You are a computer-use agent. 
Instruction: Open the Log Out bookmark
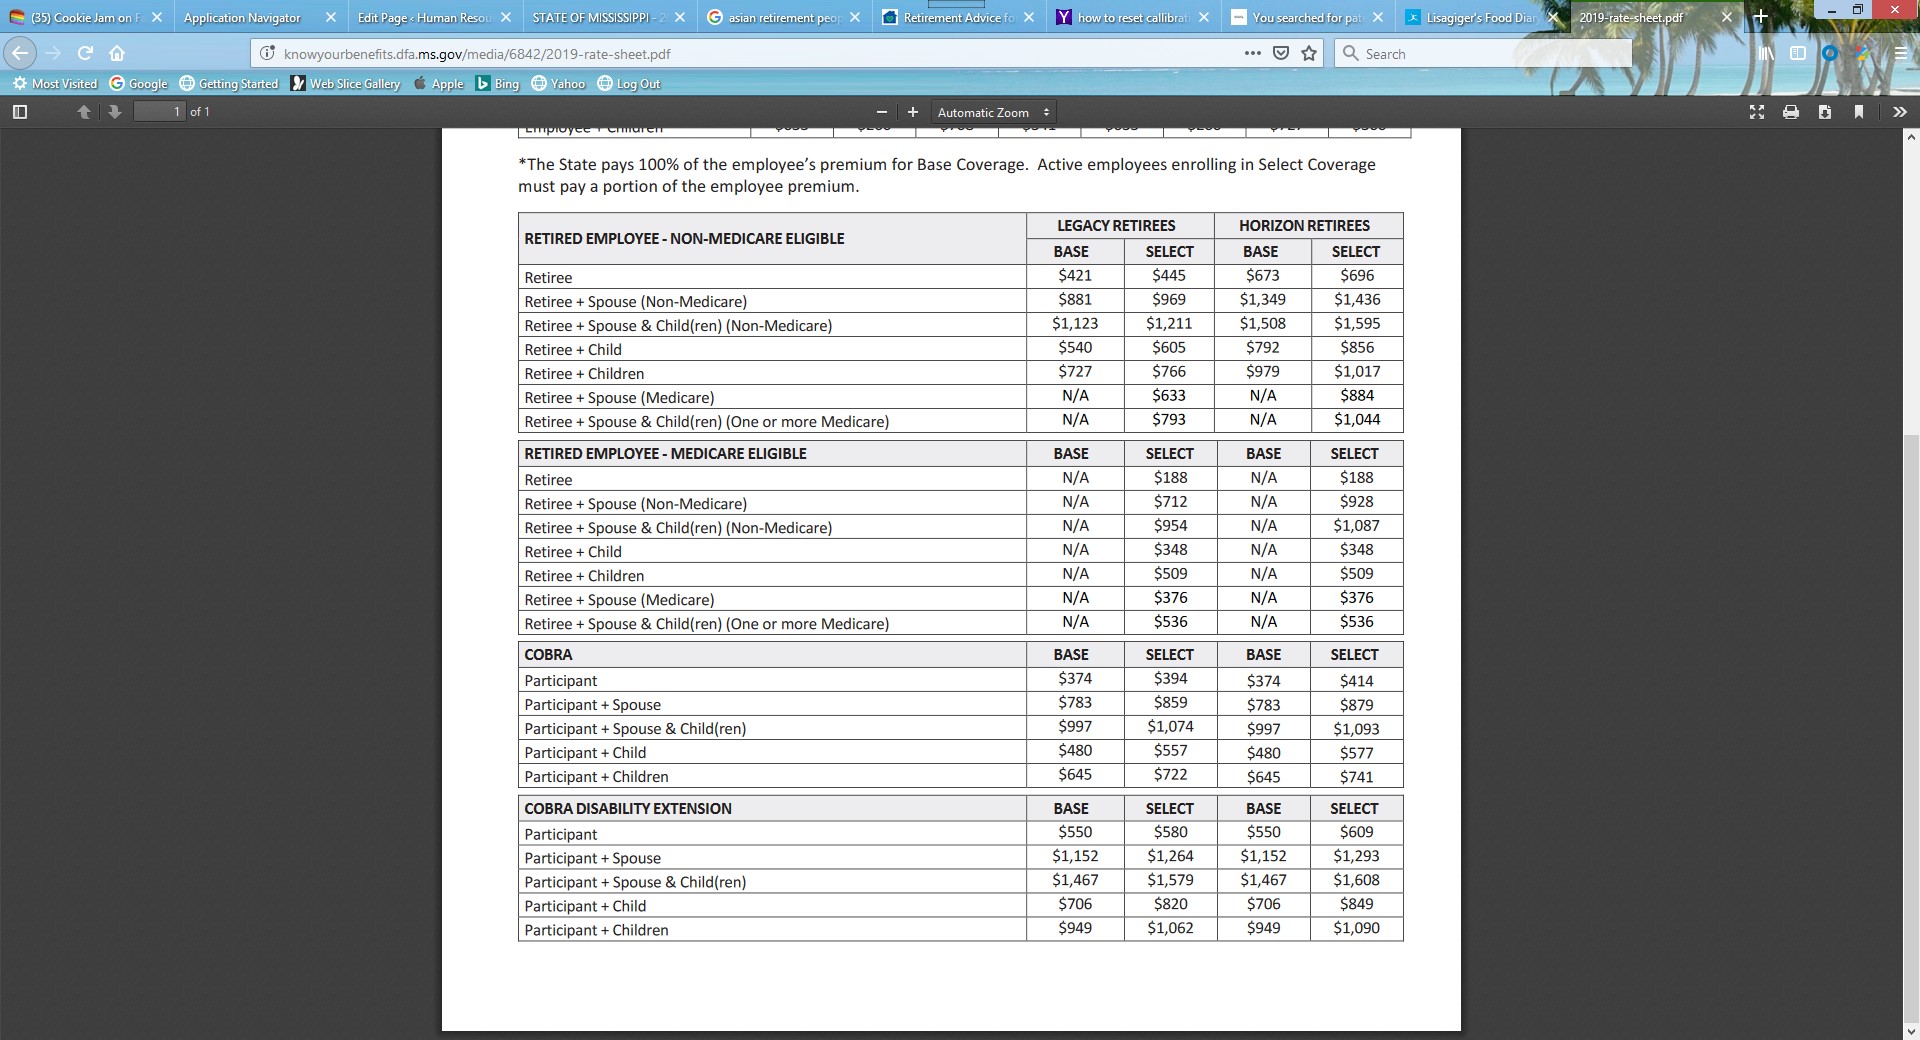tap(629, 83)
